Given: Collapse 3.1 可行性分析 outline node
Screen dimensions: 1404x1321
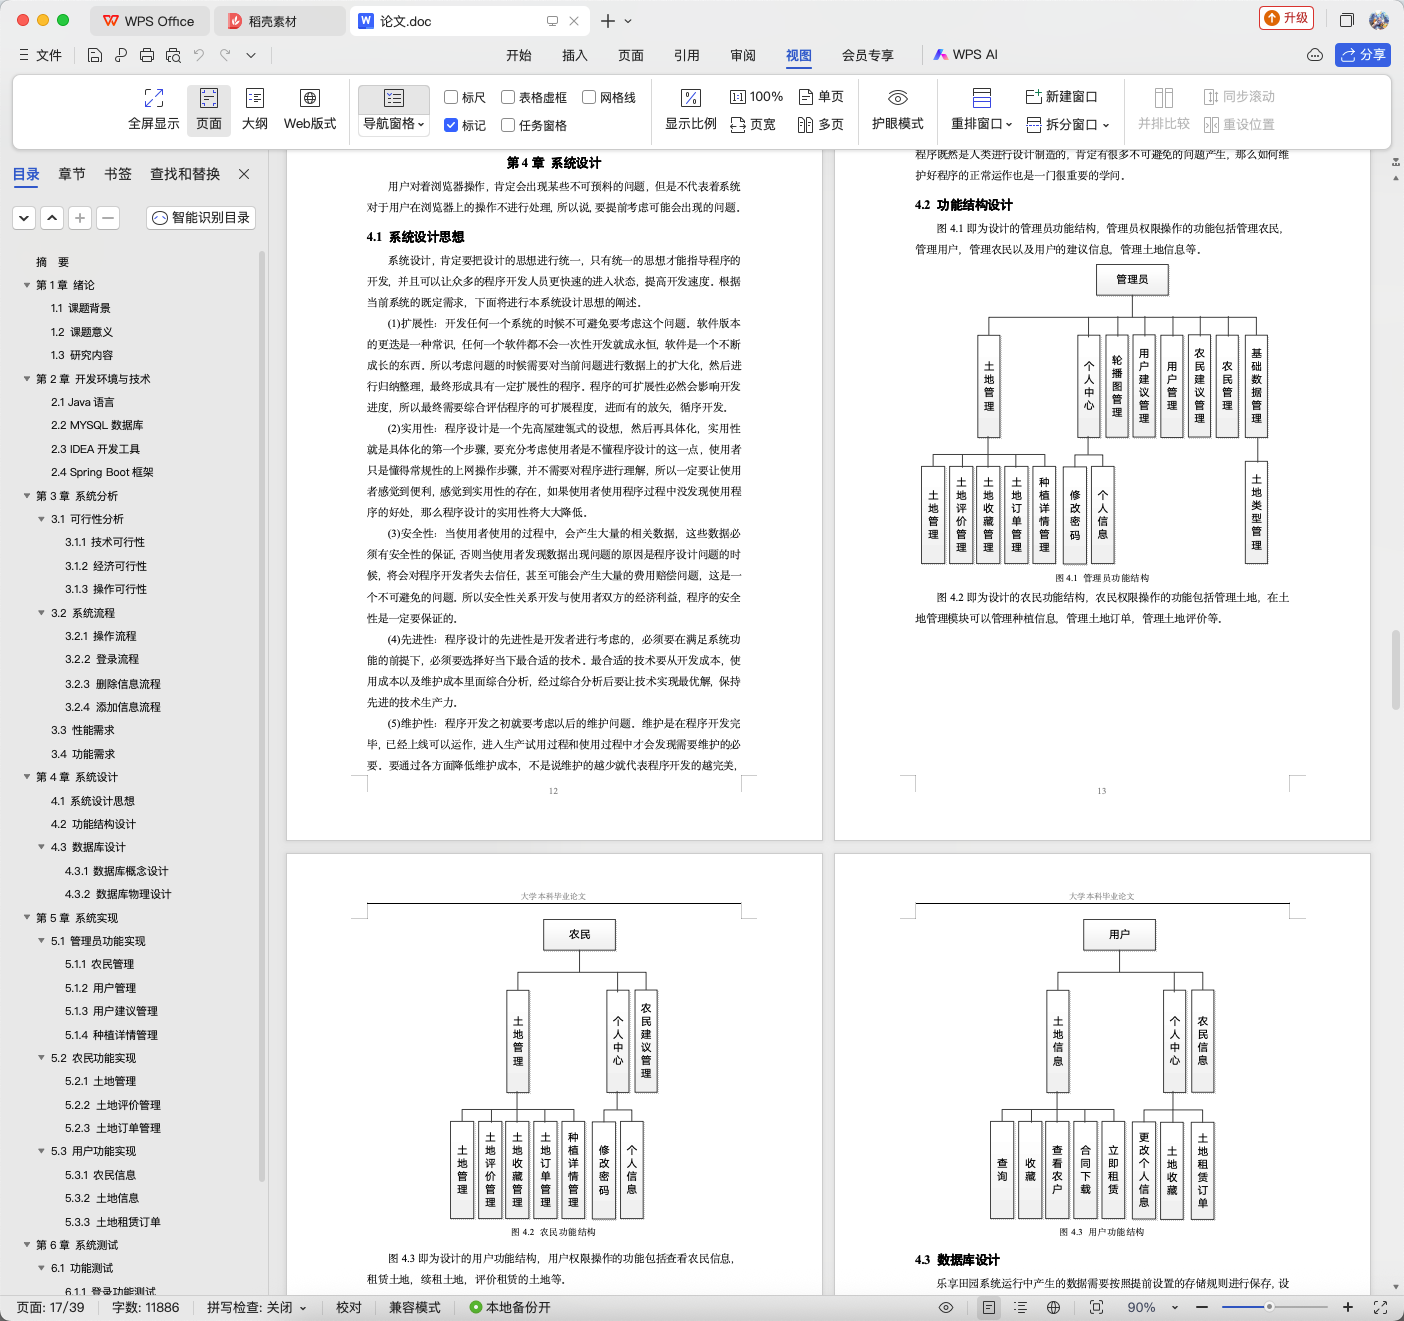Looking at the screenshot, I should [x=41, y=519].
